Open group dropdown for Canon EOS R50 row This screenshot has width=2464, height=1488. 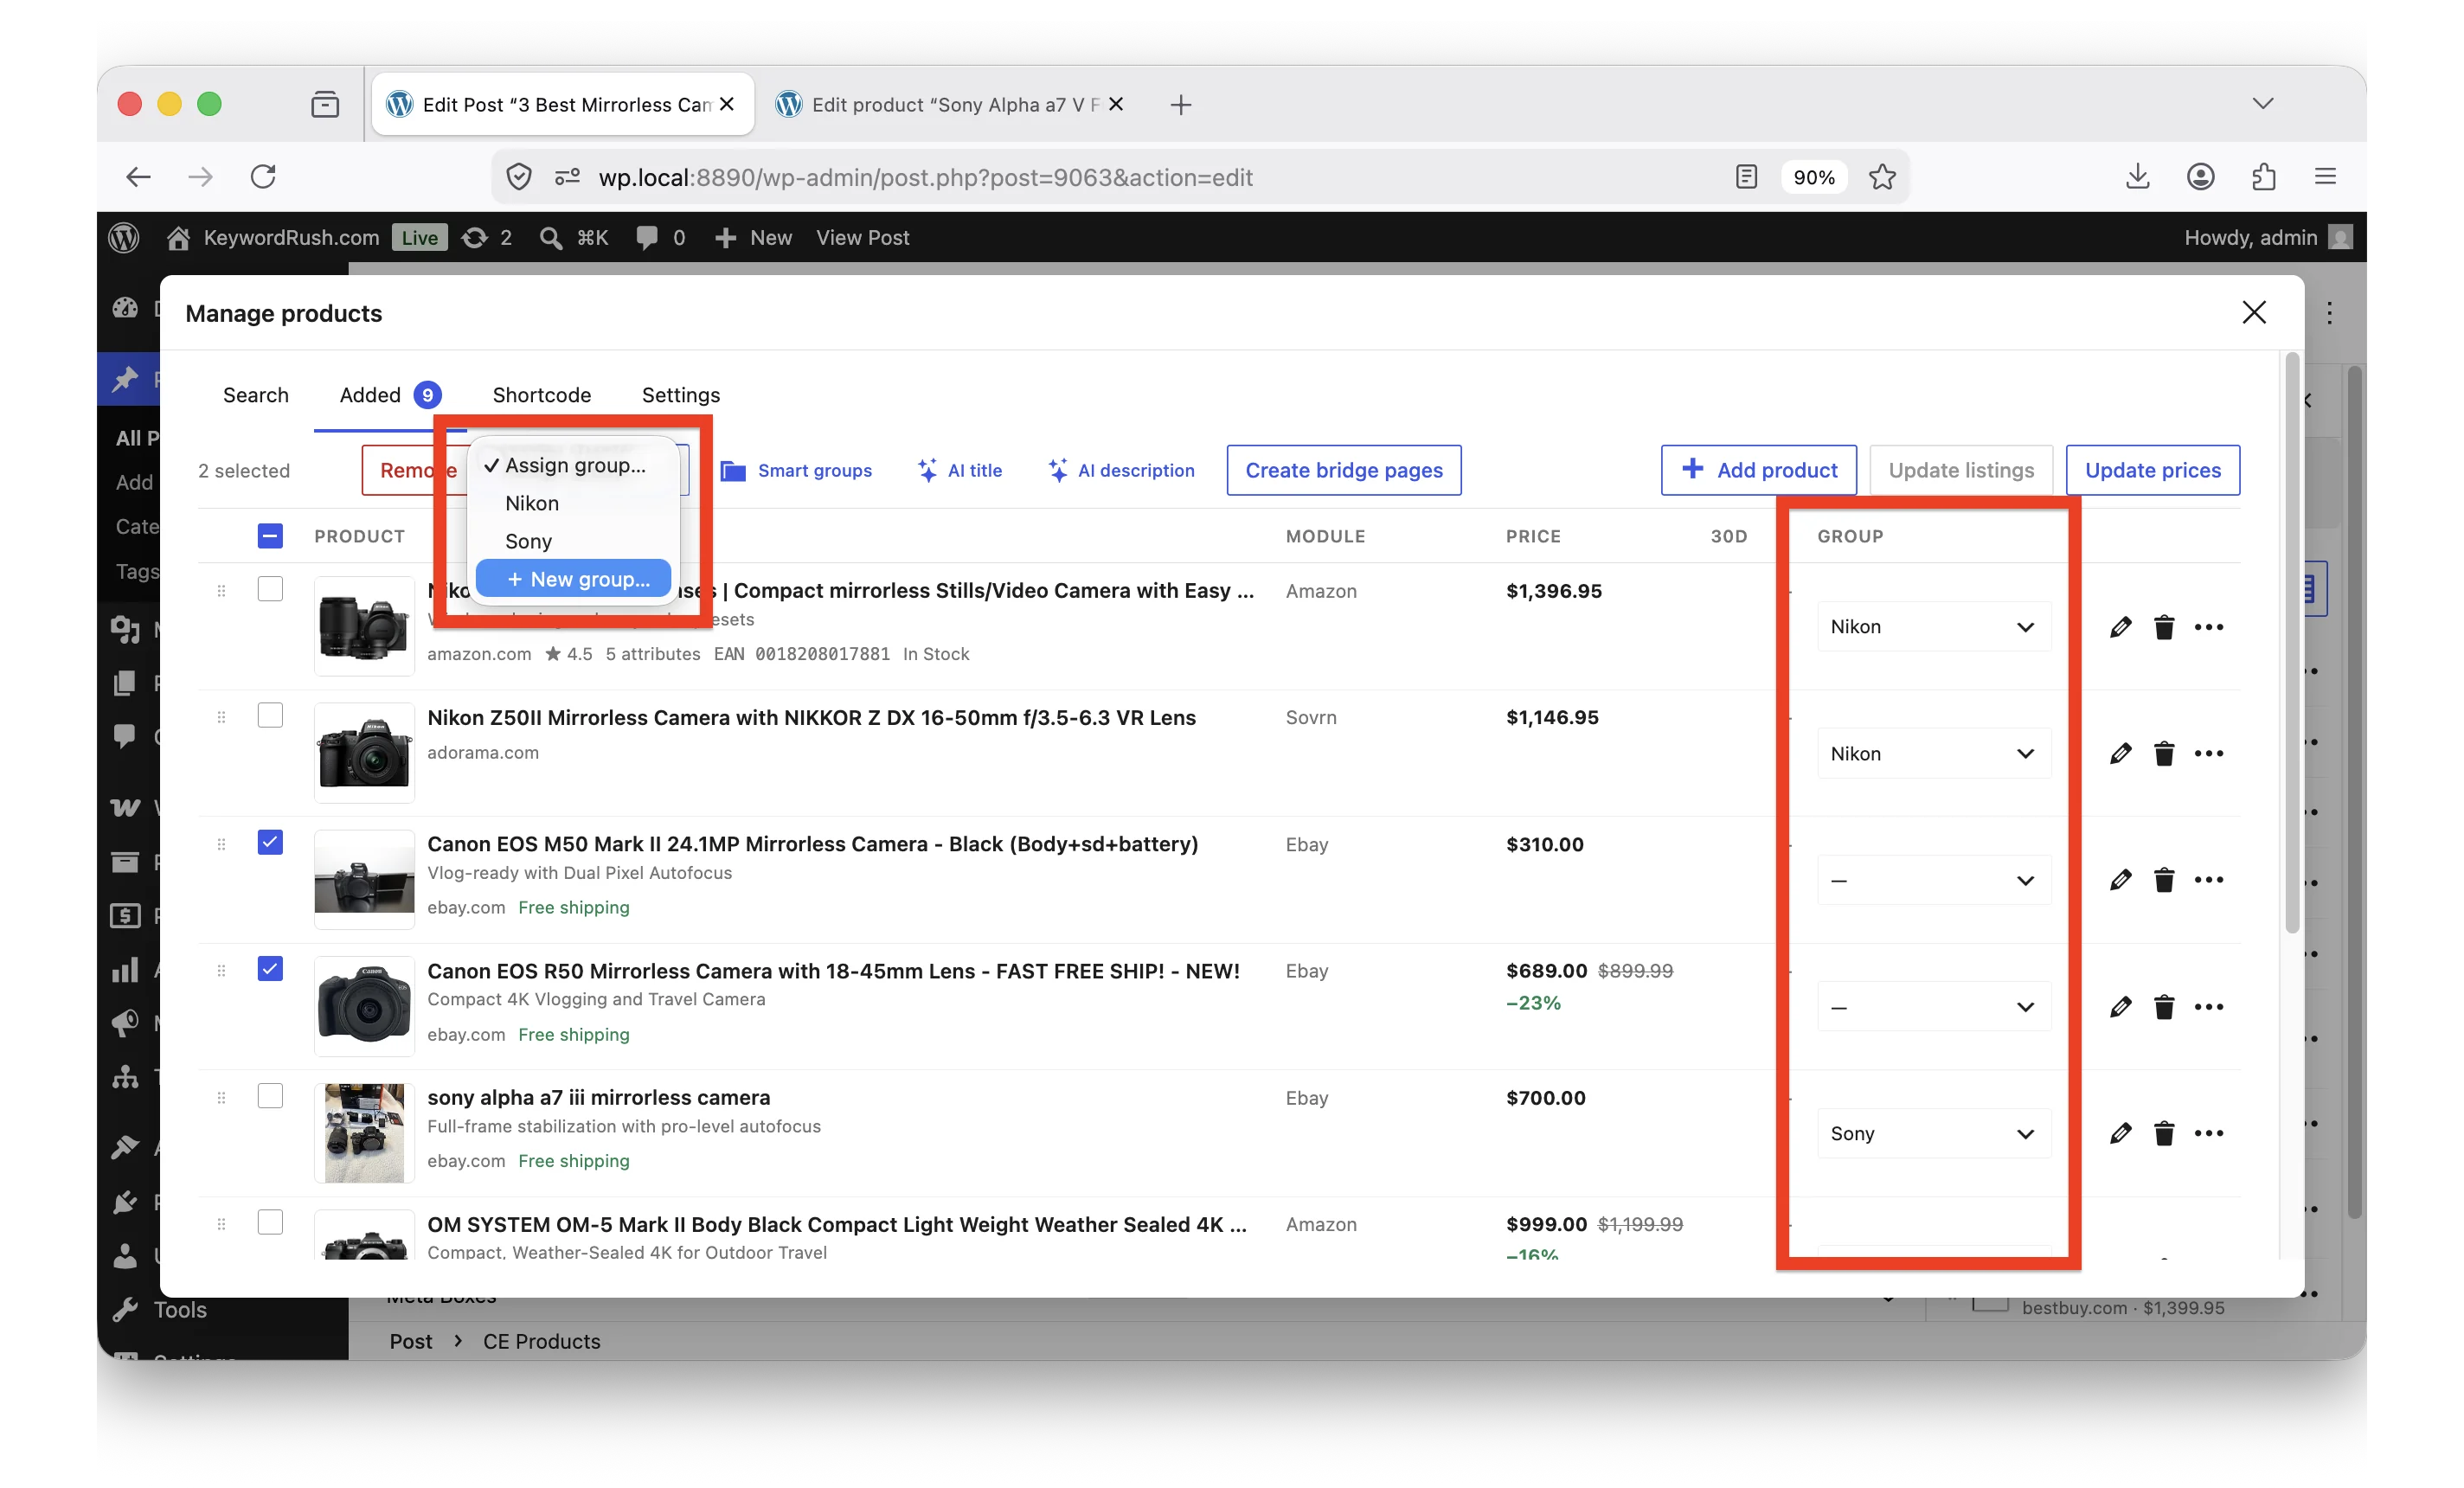click(x=1933, y=1007)
